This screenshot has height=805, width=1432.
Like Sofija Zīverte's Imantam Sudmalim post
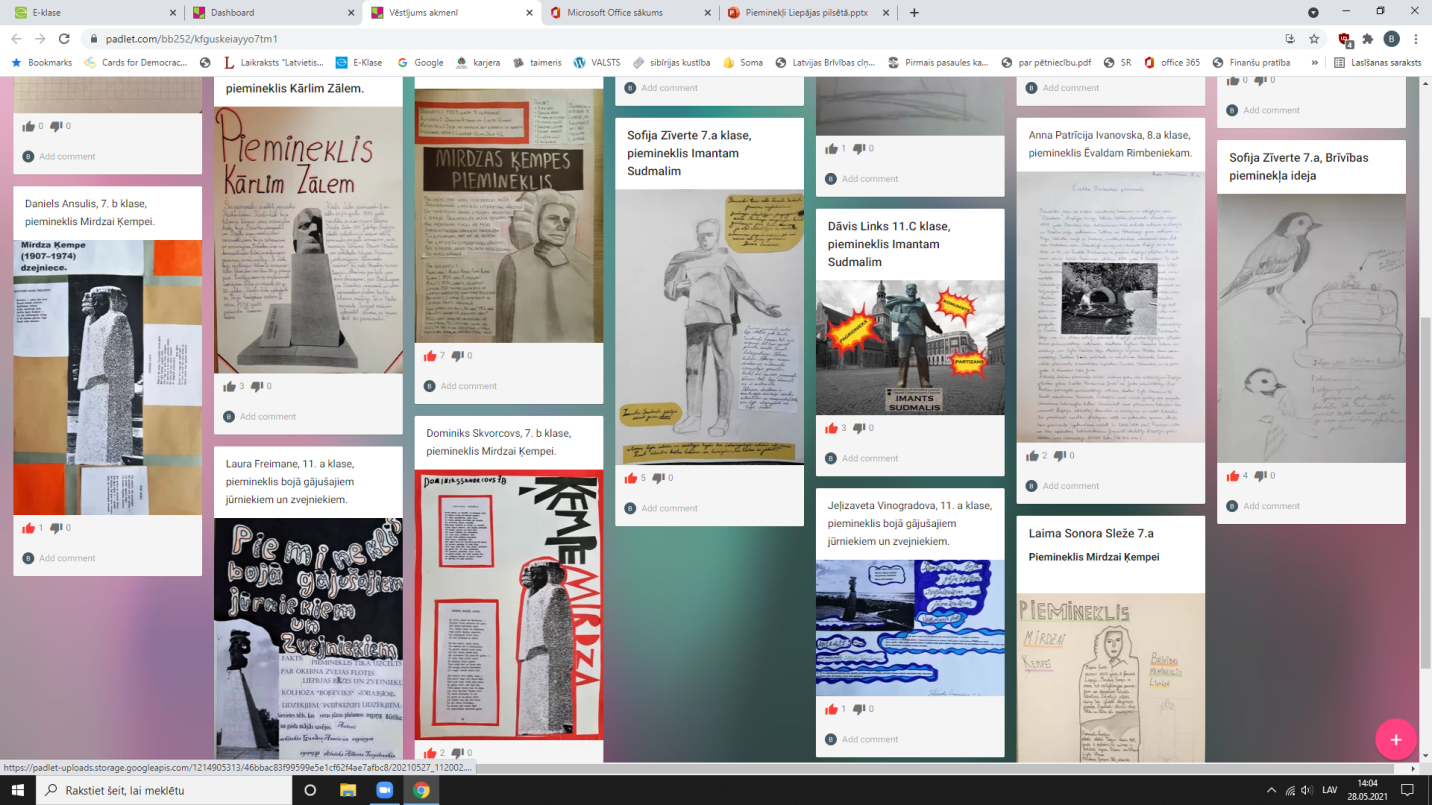click(630, 478)
